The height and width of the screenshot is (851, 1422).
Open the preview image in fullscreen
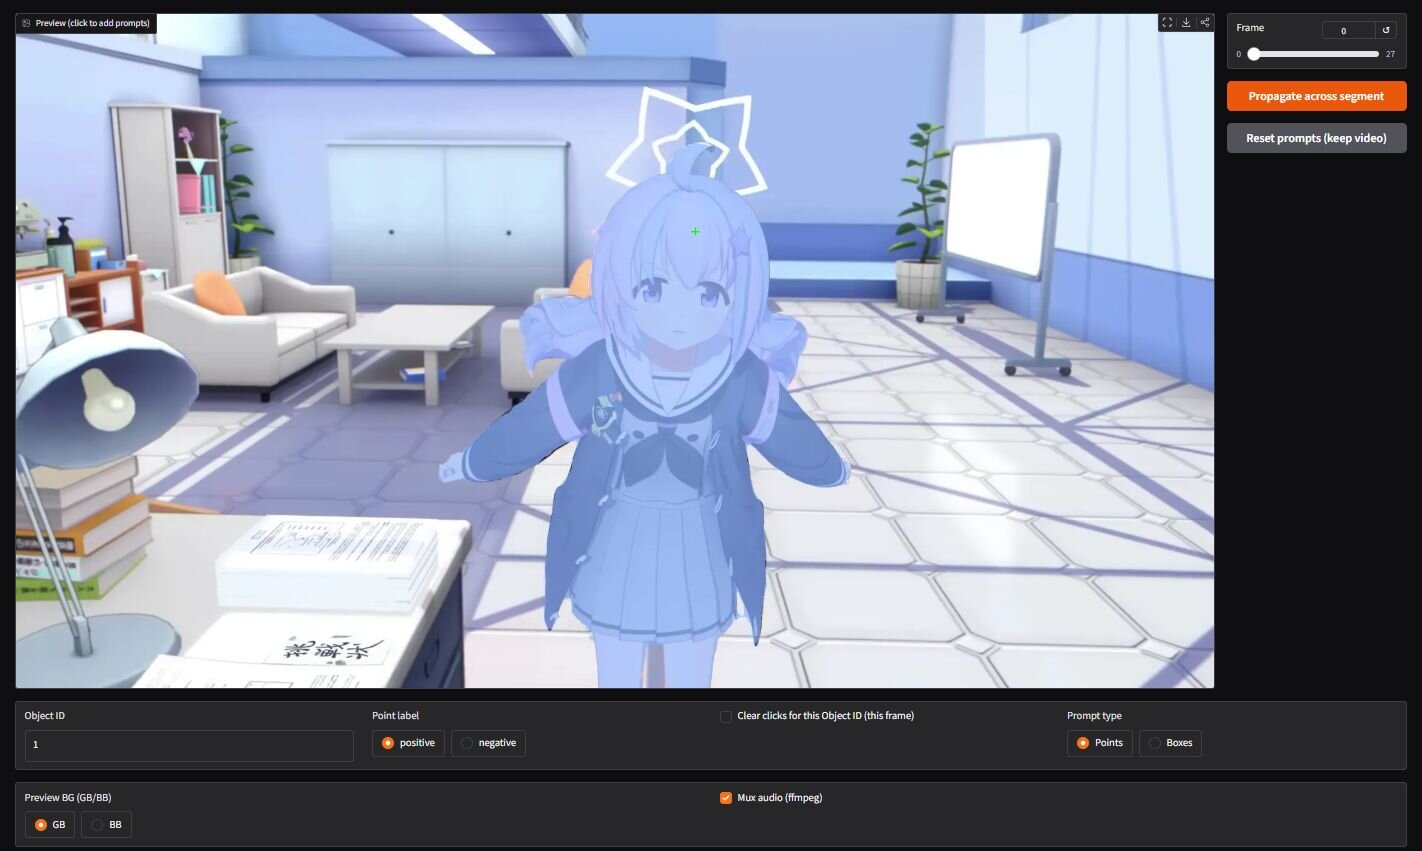pos(1167,23)
